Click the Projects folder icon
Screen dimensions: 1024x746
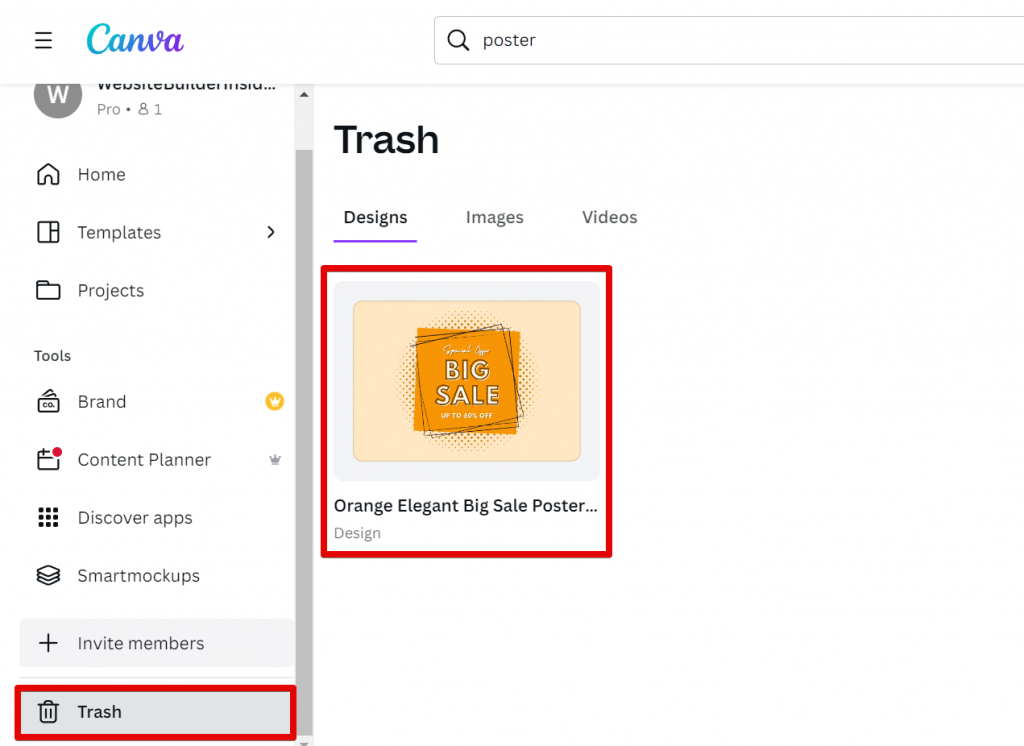48,291
